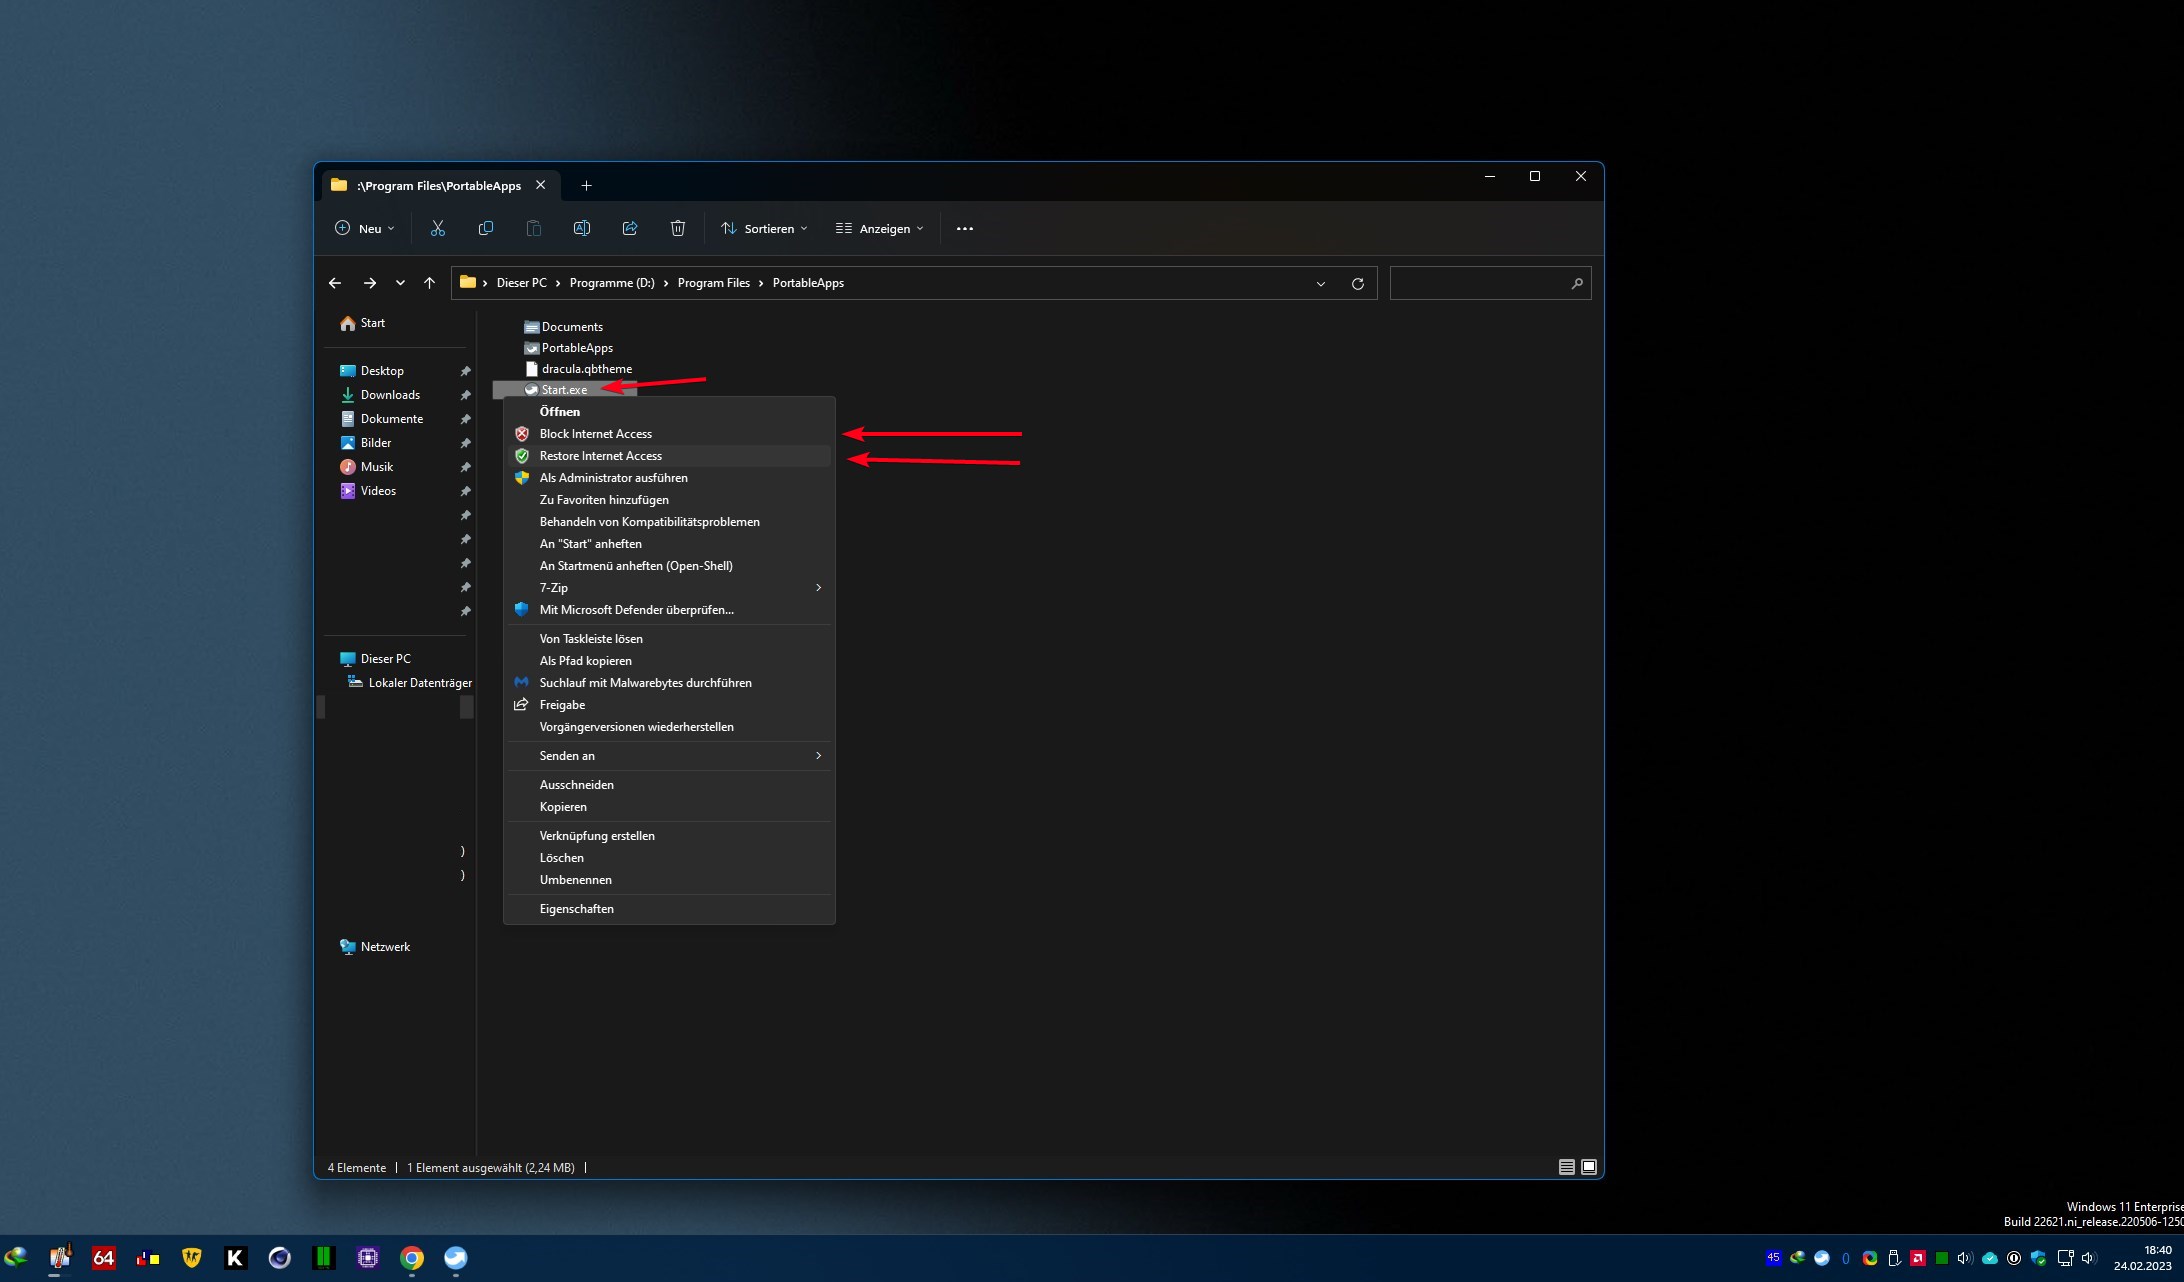2184x1282 pixels.
Task: Click the Copy icon in toolbar
Action: point(486,229)
